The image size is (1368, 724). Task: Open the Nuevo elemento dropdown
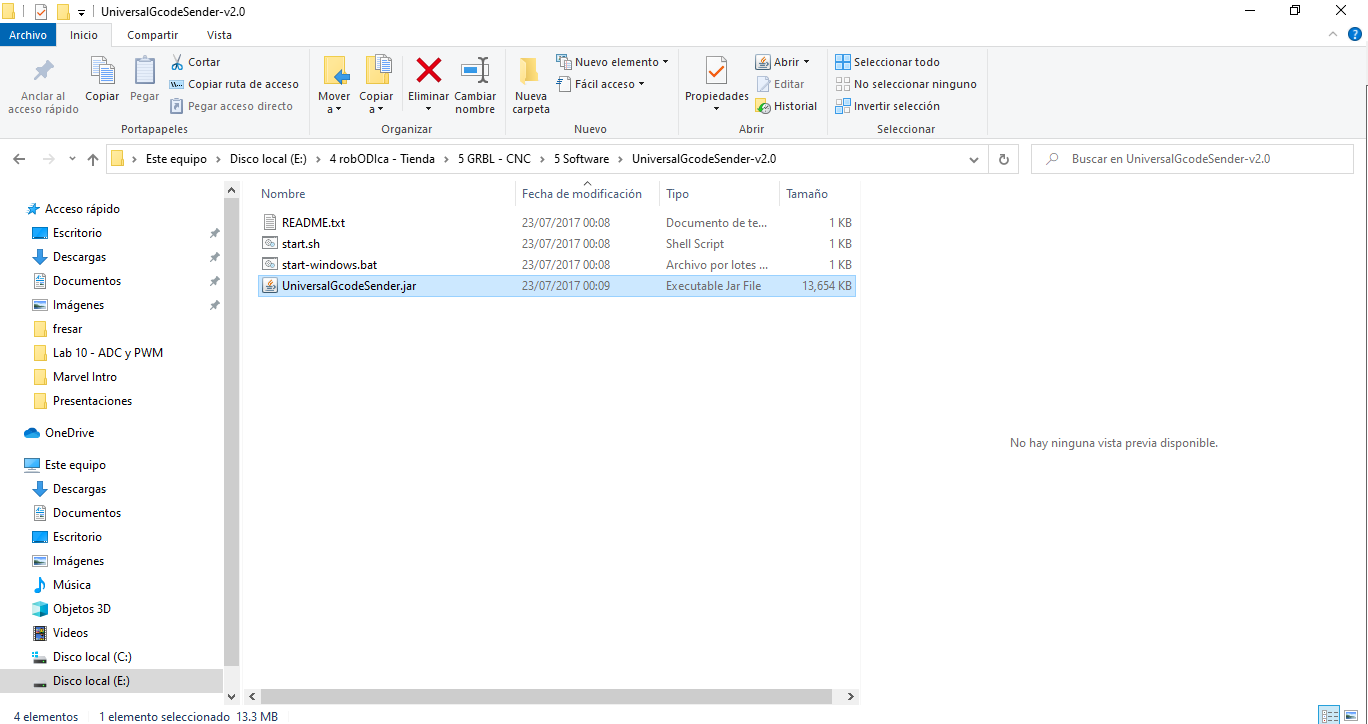click(x=613, y=62)
